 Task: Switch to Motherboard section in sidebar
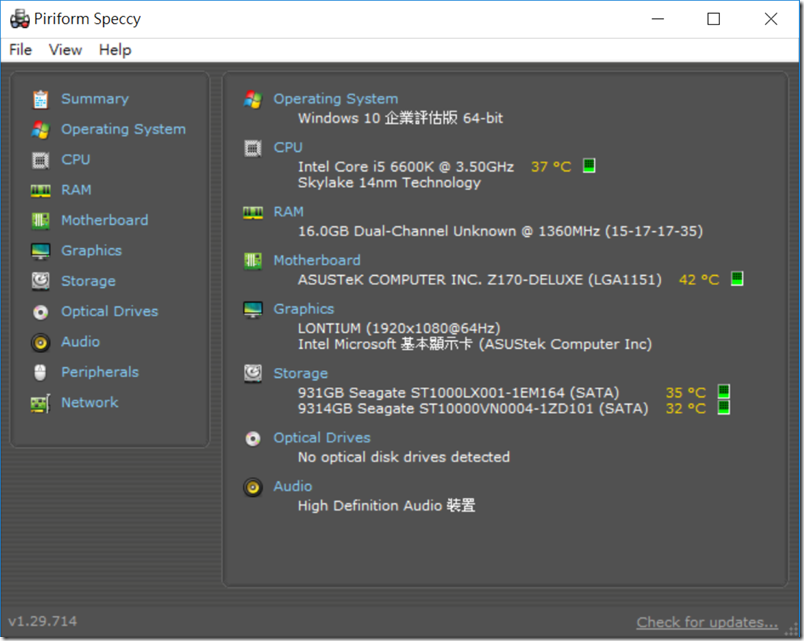point(105,220)
